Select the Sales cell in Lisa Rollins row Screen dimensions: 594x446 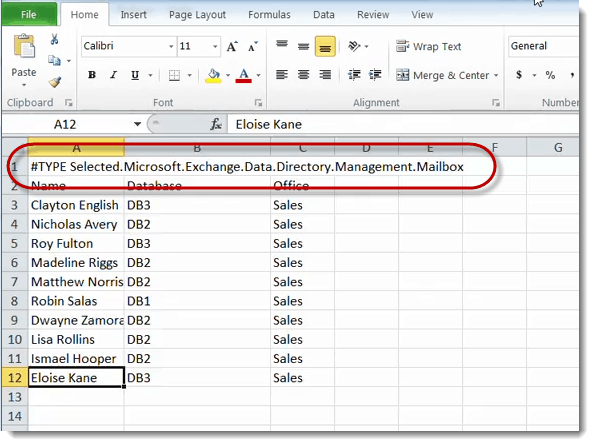click(303, 339)
